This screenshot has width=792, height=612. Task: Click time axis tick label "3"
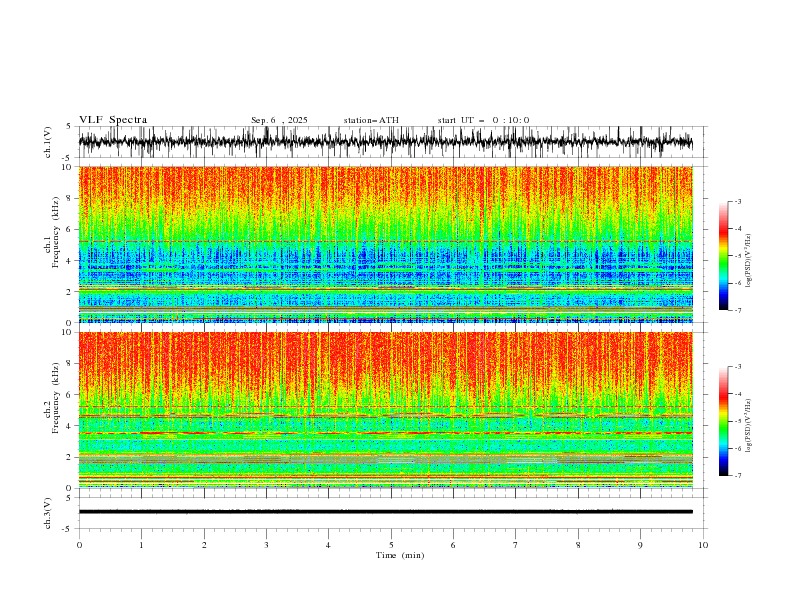(266, 545)
